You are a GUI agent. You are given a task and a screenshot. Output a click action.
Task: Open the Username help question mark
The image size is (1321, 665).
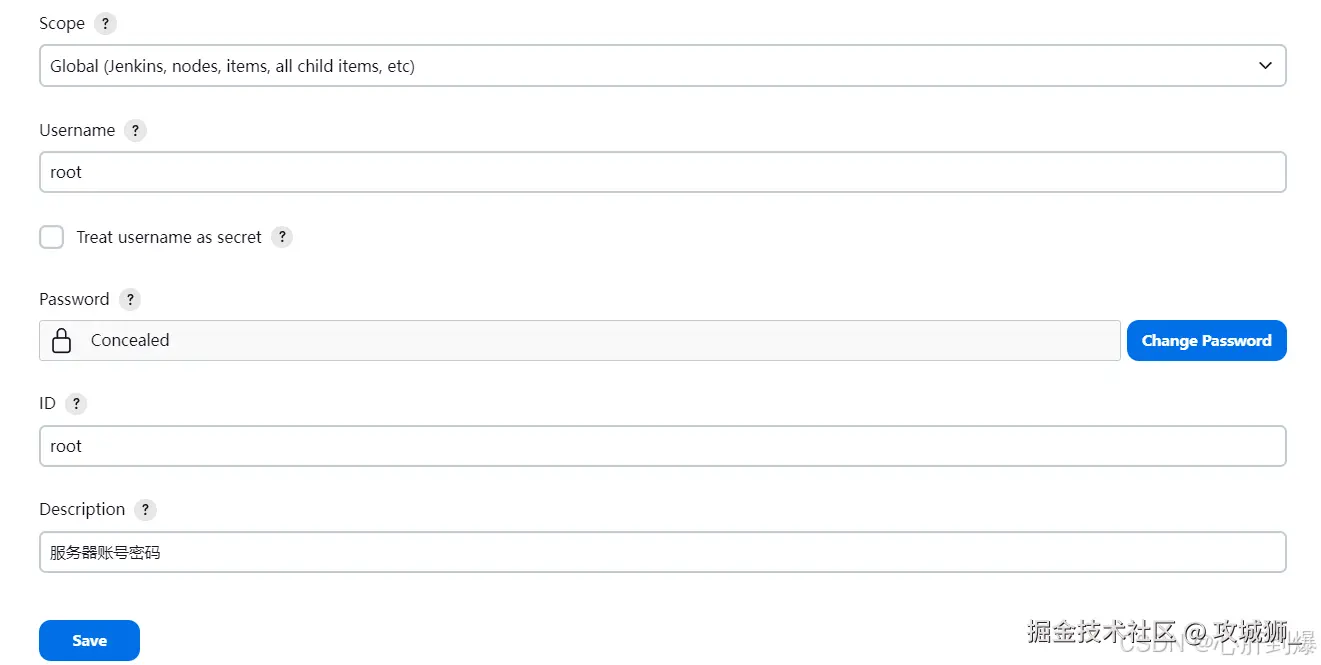[135, 131]
